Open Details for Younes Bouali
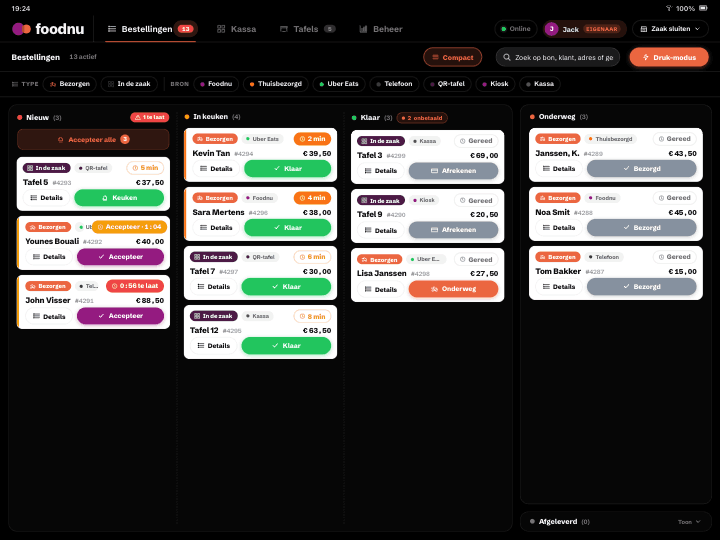Screen dimensions: 720x540 pos(49,257)
